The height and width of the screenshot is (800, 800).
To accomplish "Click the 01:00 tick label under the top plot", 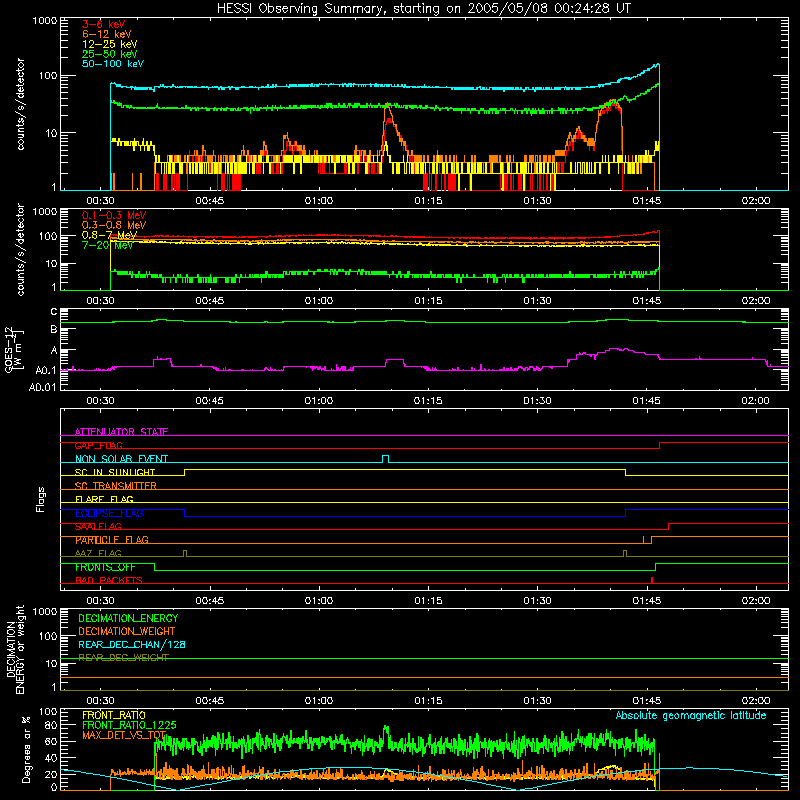I will [x=319, y=201].
